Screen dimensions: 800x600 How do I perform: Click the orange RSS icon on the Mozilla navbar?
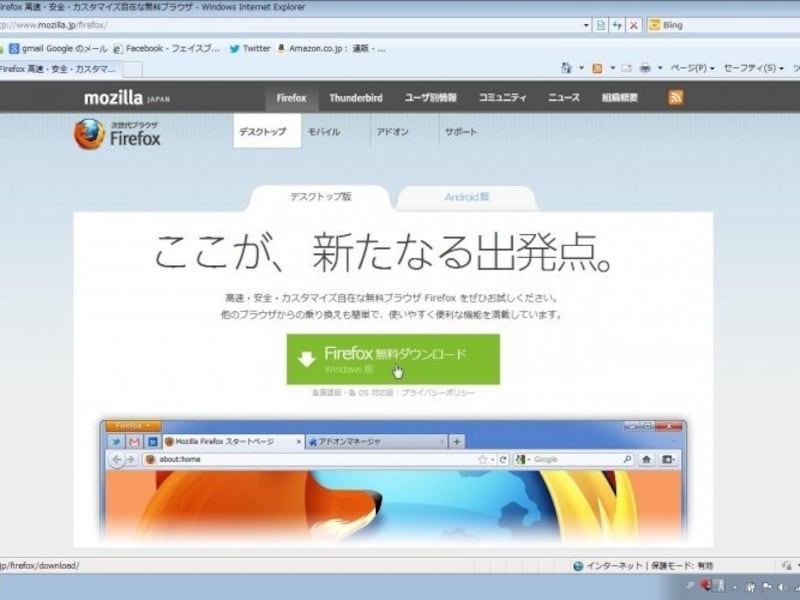point(677,98)
